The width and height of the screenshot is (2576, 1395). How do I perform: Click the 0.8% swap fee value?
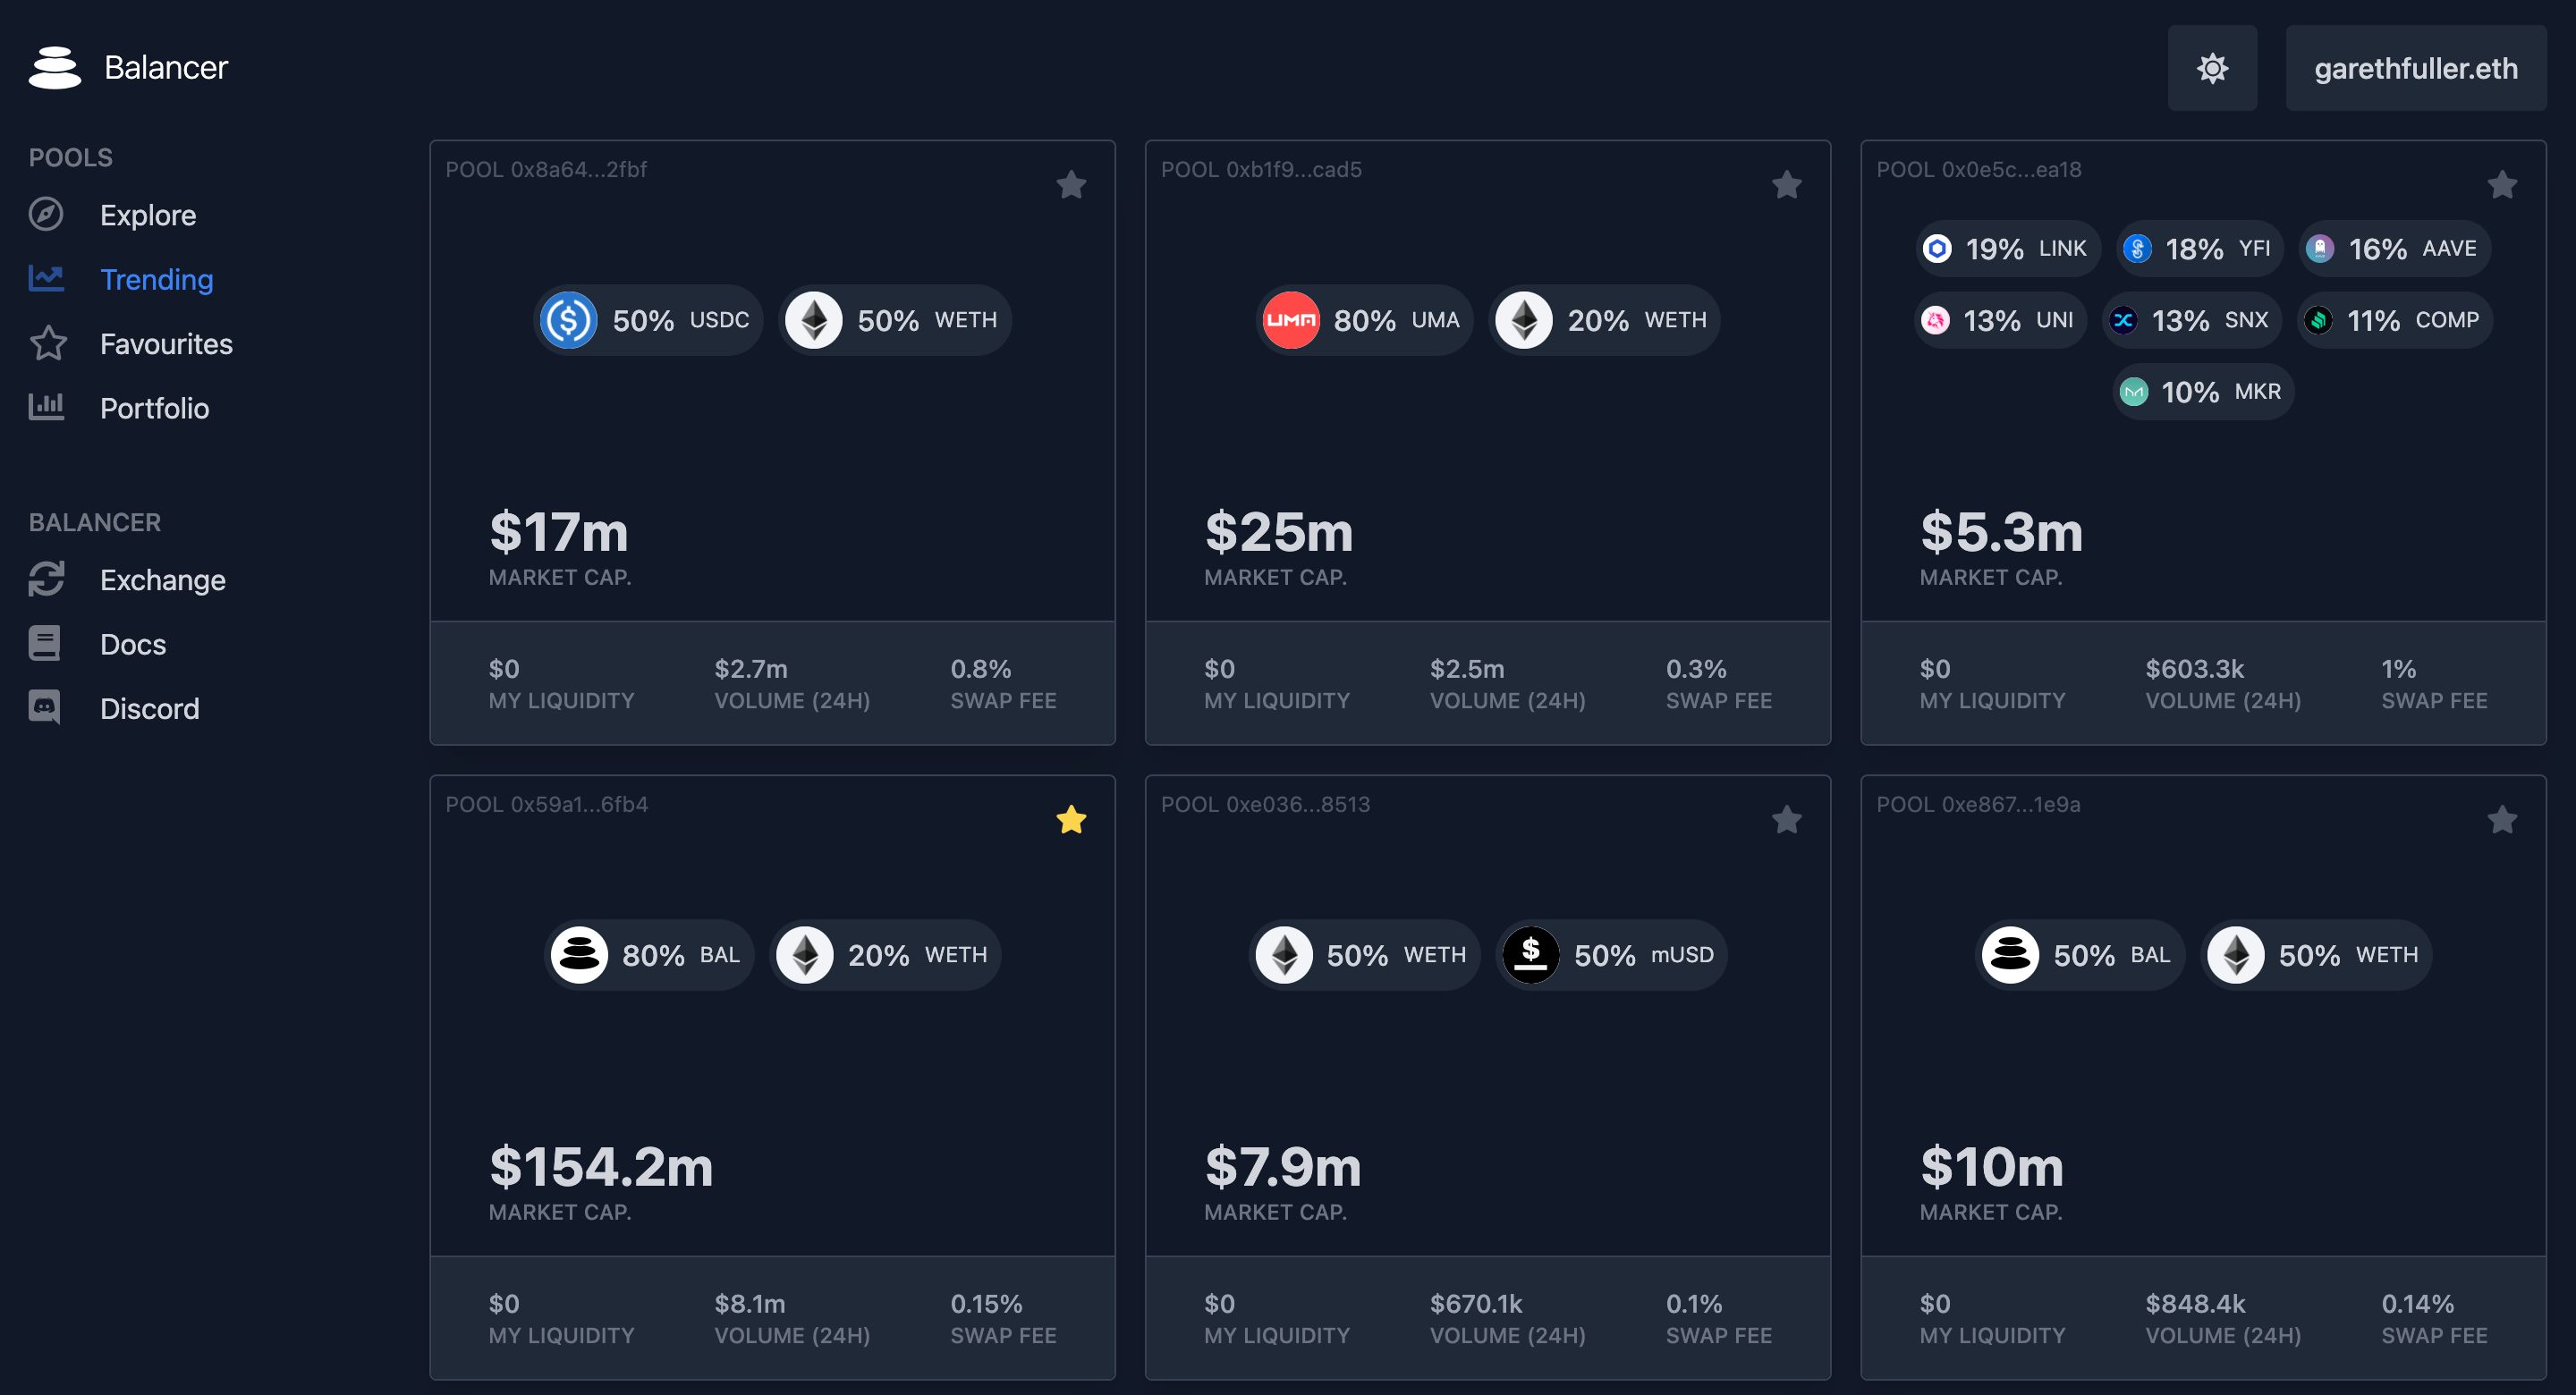tap(980, 669)
